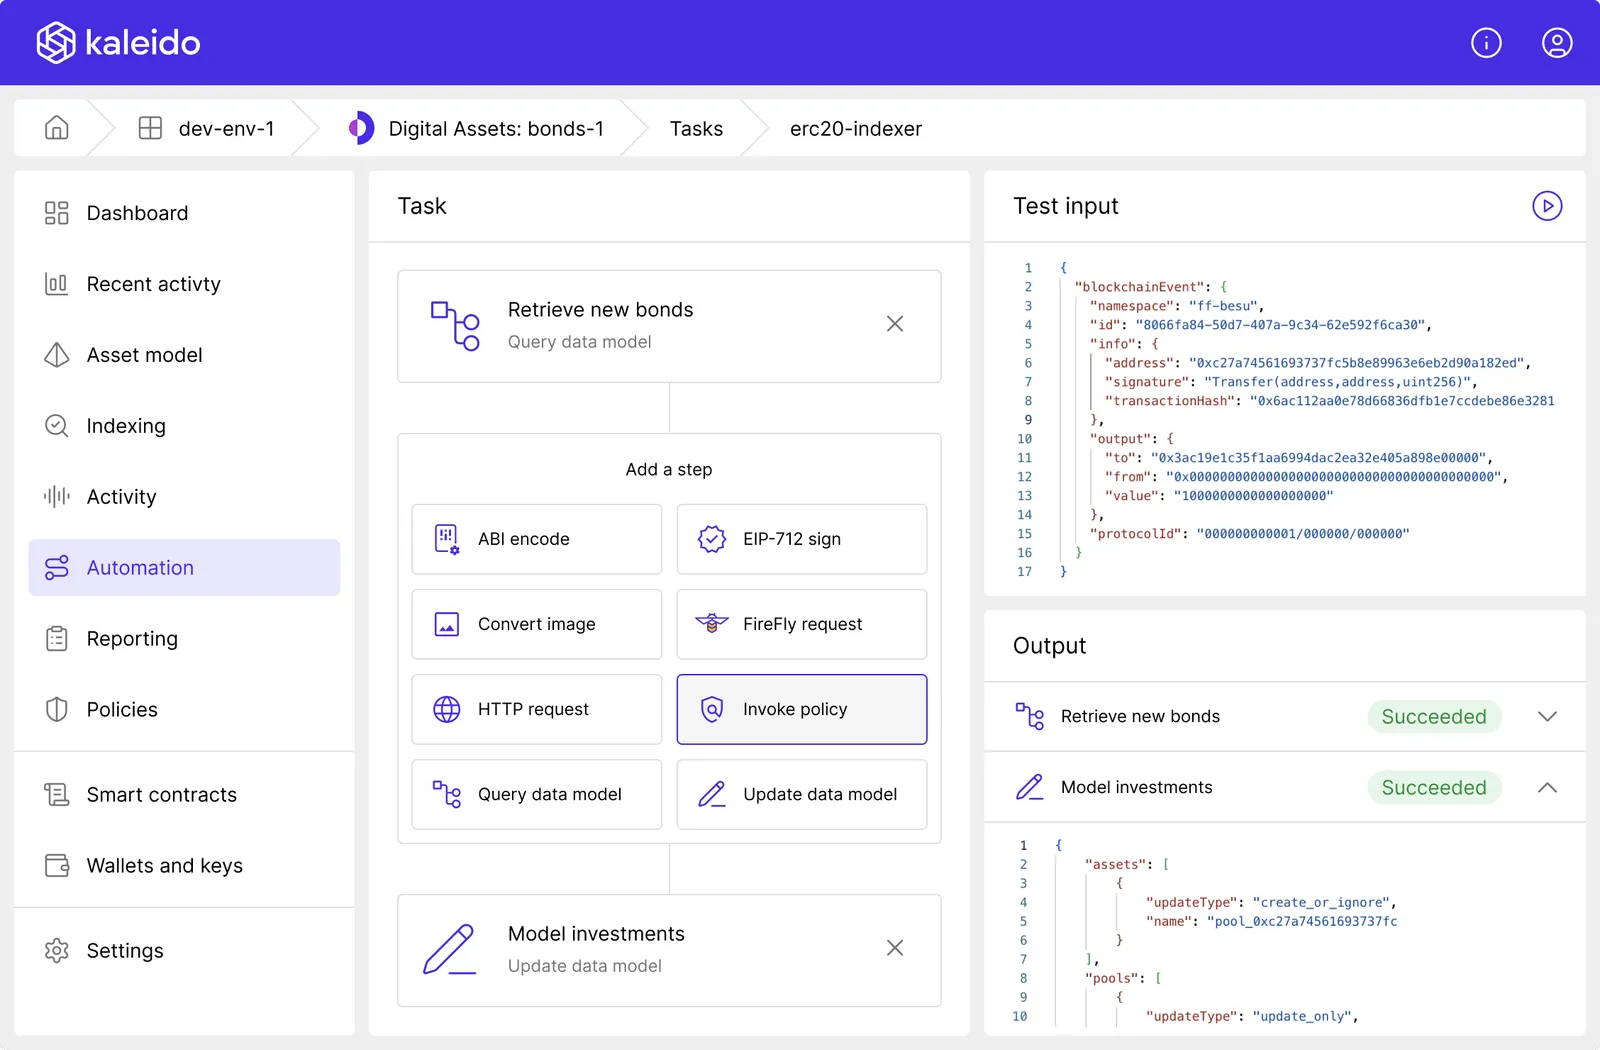
Task: Remove the Retrieve new bonds step
Action: [894, 324]
